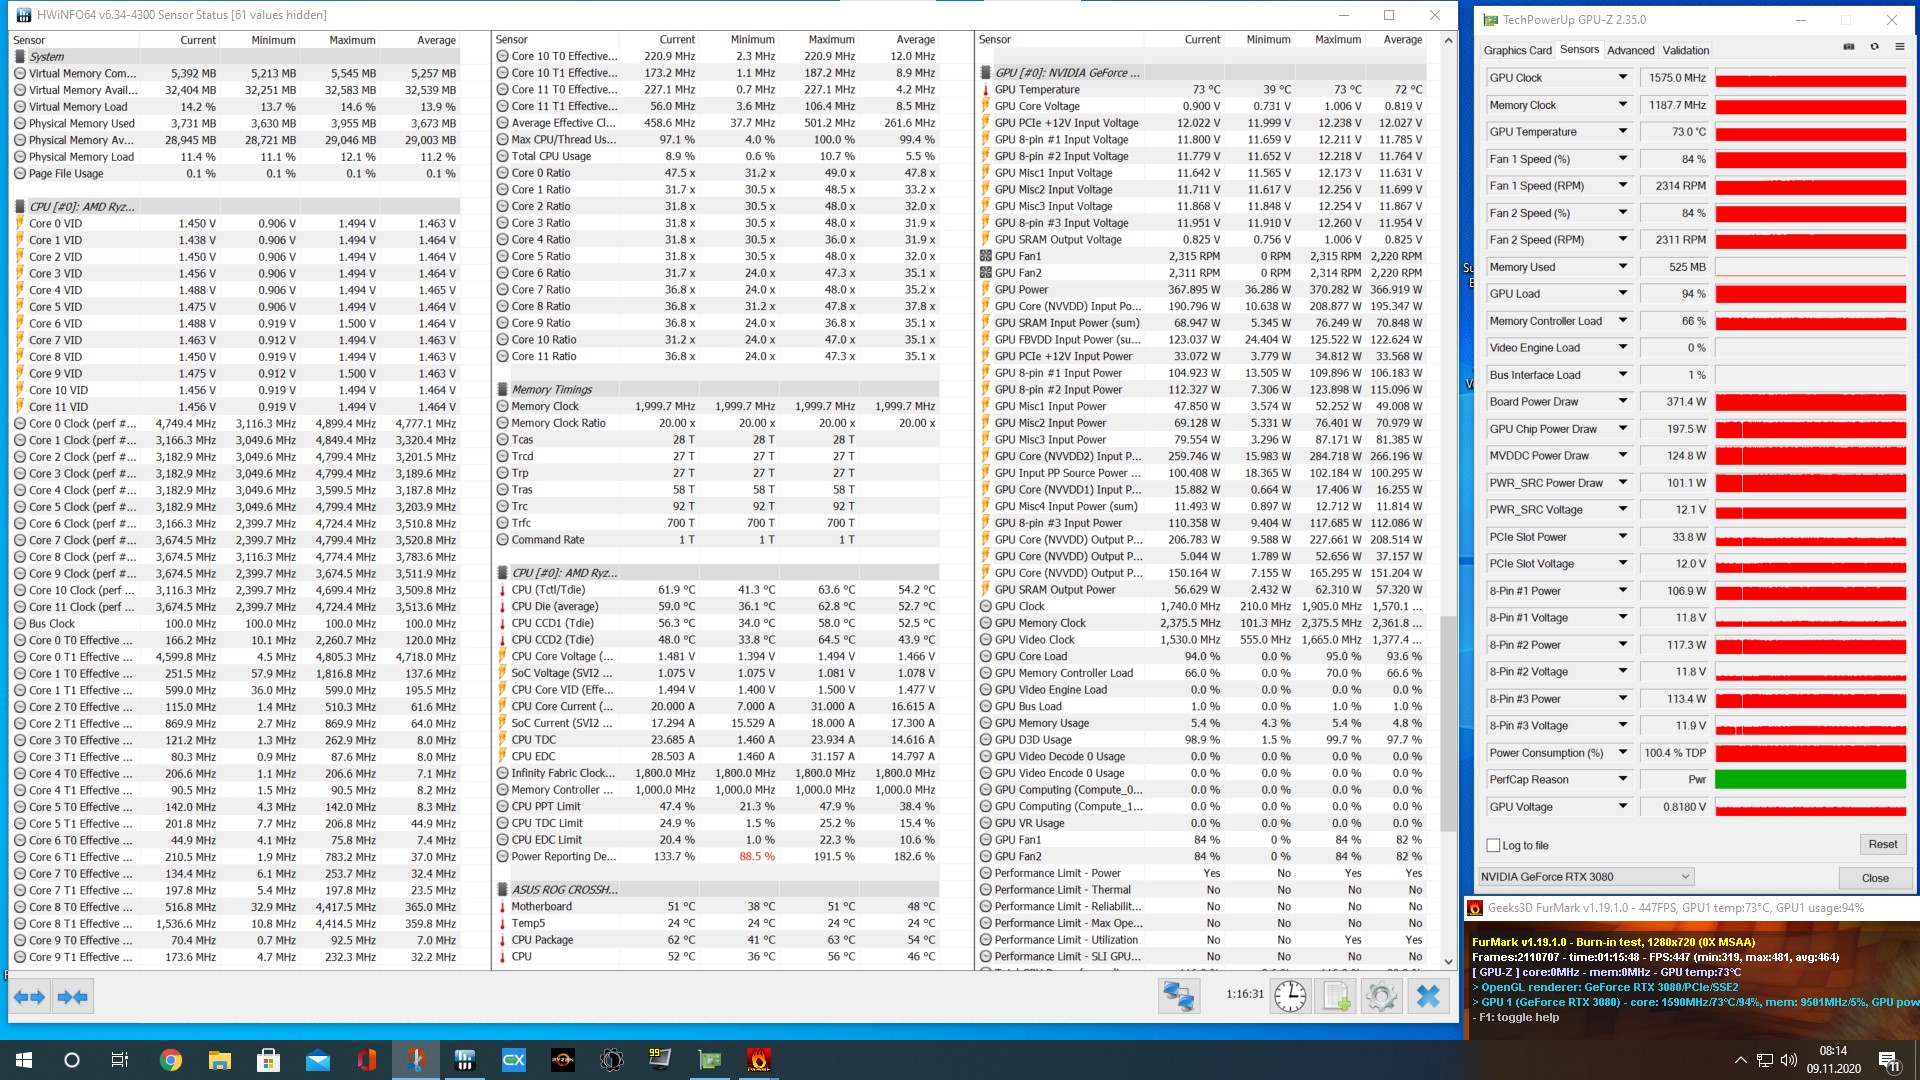Switch to the Graphics Card tab
Image resolution: width=1920 pixels, height=1080 pixels.
pyautogui.click(x=1517, y=50)
